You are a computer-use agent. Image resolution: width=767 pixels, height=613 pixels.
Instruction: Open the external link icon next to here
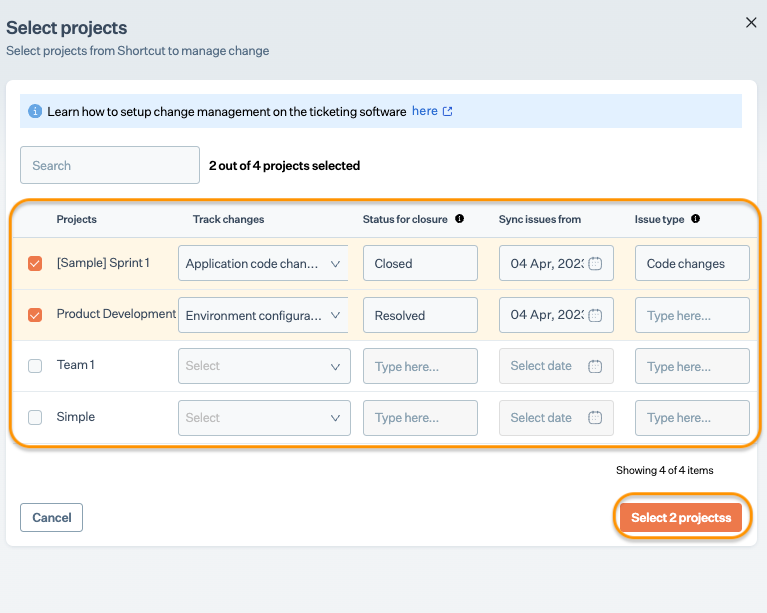click(448, 112)
